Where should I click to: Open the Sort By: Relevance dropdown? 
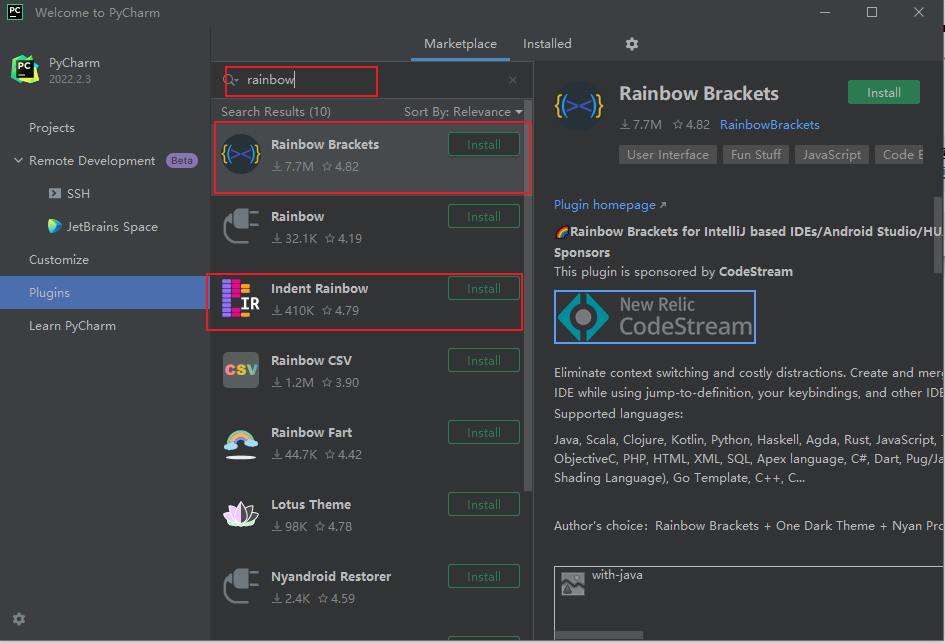[463, 111]
